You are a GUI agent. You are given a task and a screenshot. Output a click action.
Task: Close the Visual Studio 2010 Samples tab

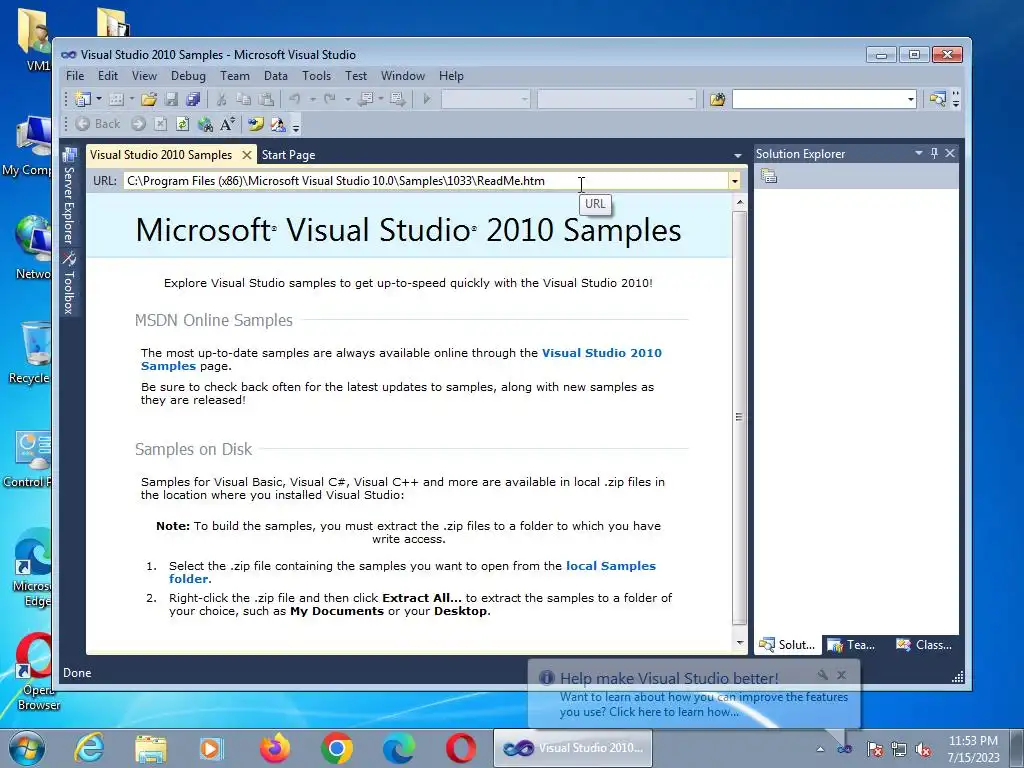(x=246, y=155)
